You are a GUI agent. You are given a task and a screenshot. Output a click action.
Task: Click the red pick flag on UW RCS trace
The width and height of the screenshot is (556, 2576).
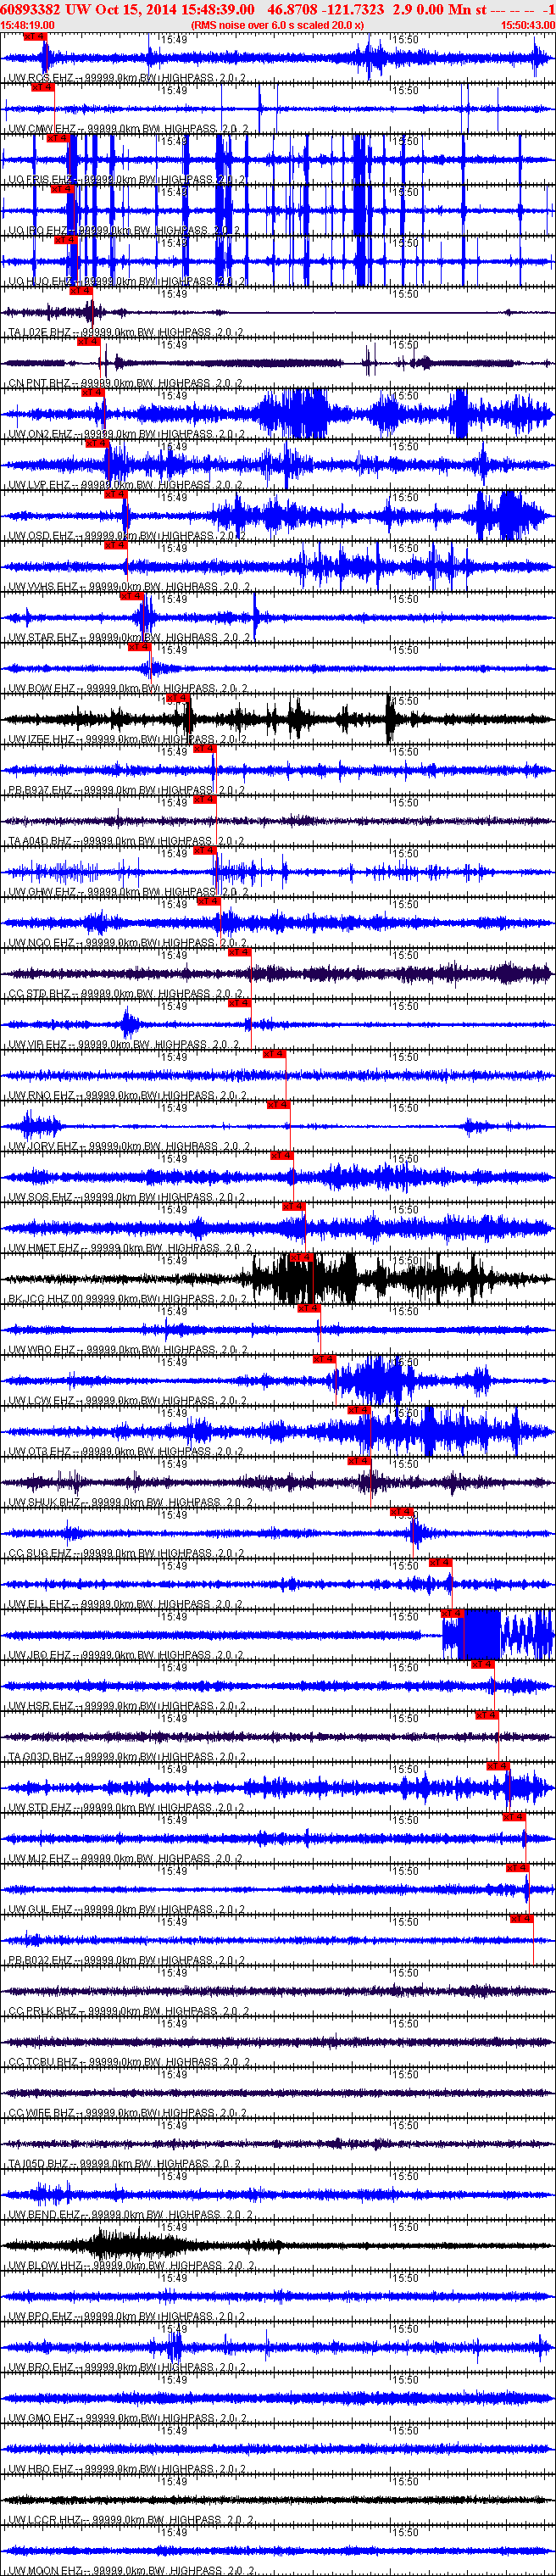(x=33, y=37)
